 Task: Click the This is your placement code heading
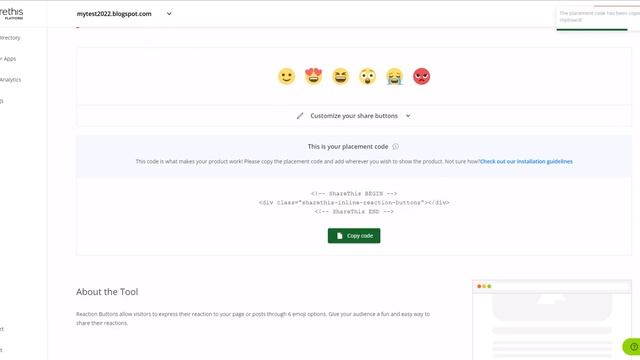coord(348,147)
